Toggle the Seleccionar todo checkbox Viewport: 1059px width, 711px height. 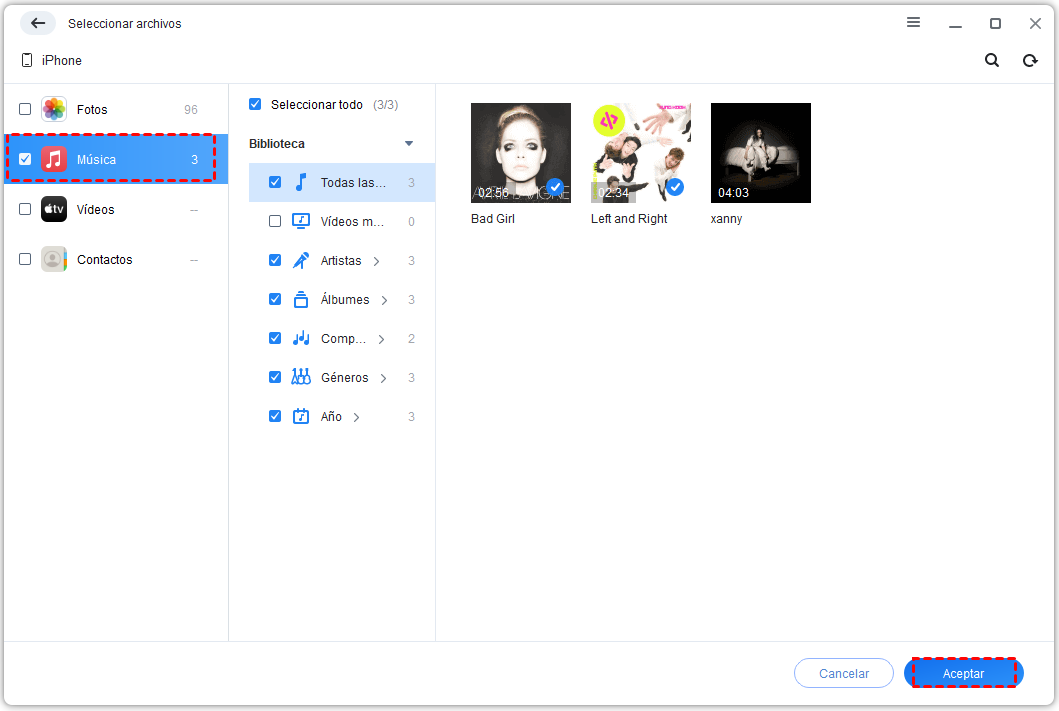[x=255, y=104]
